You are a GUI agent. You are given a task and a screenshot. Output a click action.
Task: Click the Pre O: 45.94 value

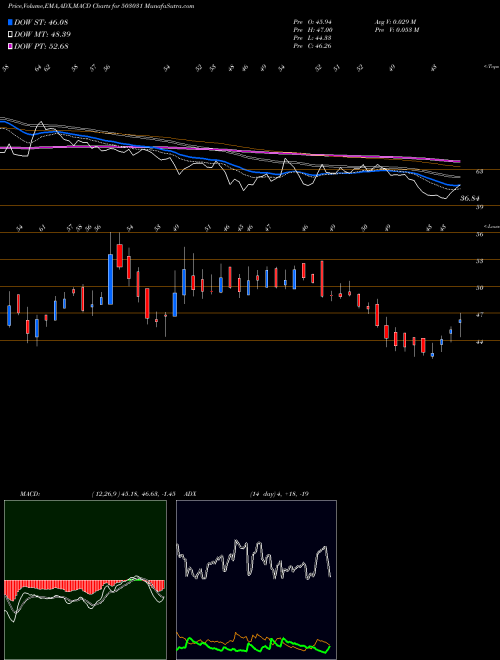tap(313, 22)
